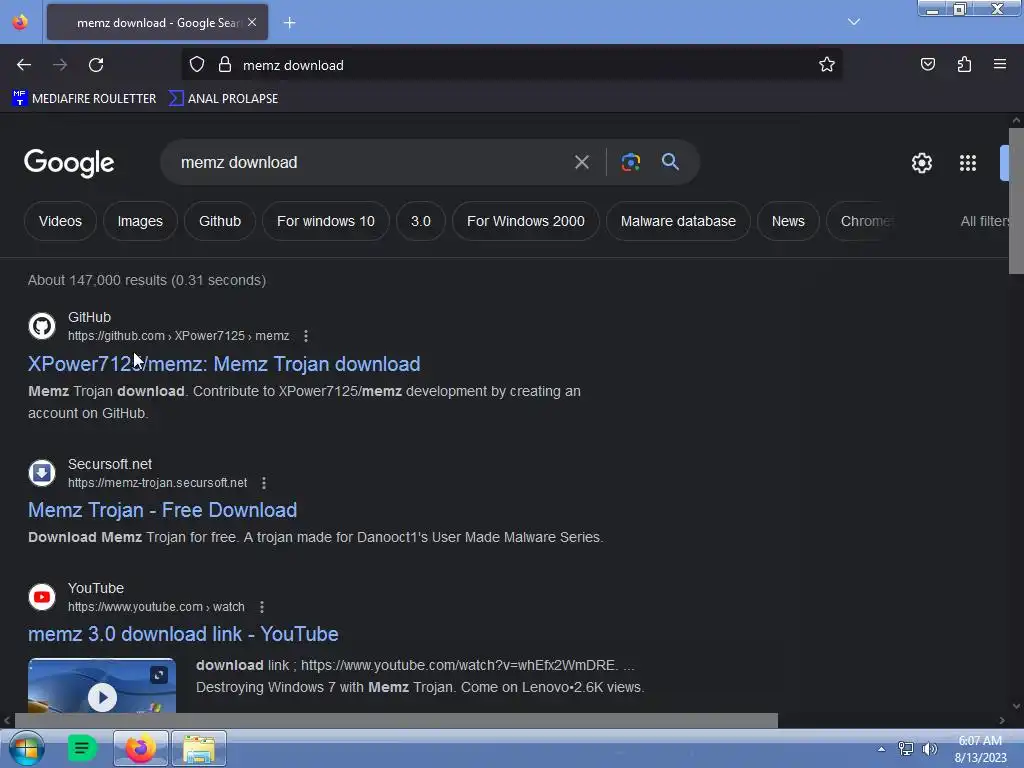The height and width of the screenshot is (768, 1024).
Task: Click the magnifier search button
Action: 670,162
